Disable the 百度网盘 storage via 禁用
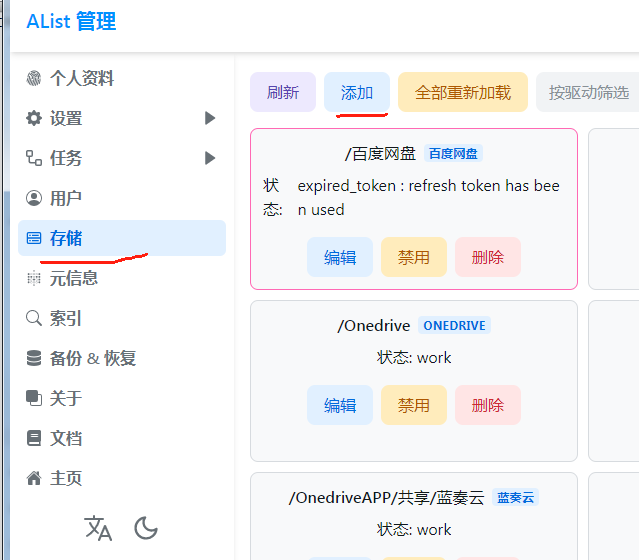This screenshot has width=639, height=560. [x=413, y=257]
